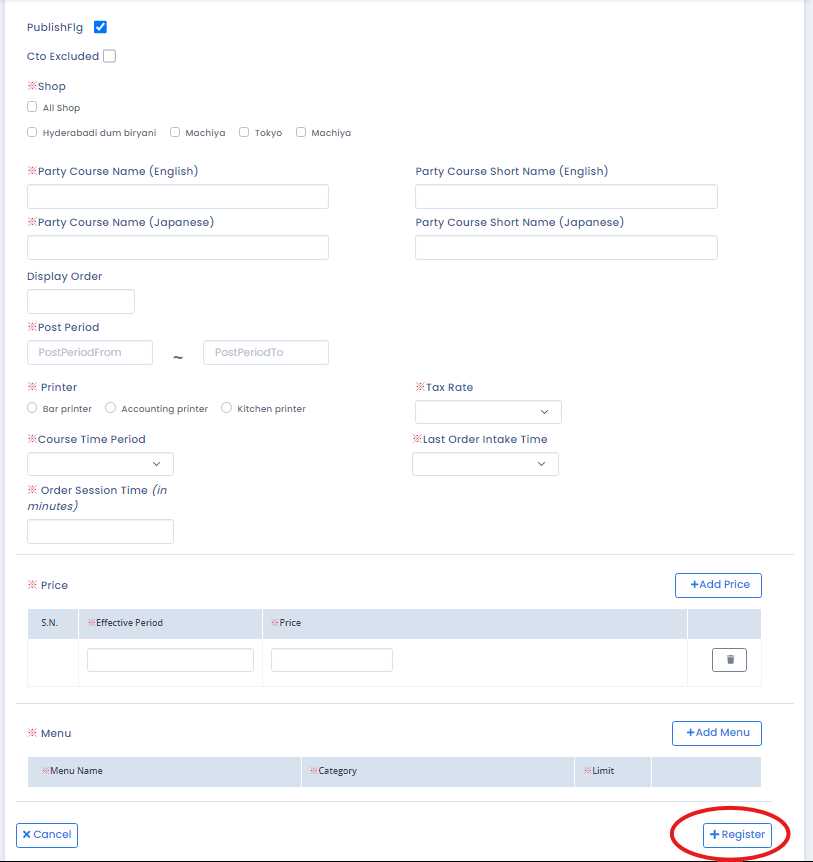This screenshot has width=813, height=862.
Task: Click the PostPeriodFrom date field
Action: pos(90,353)
